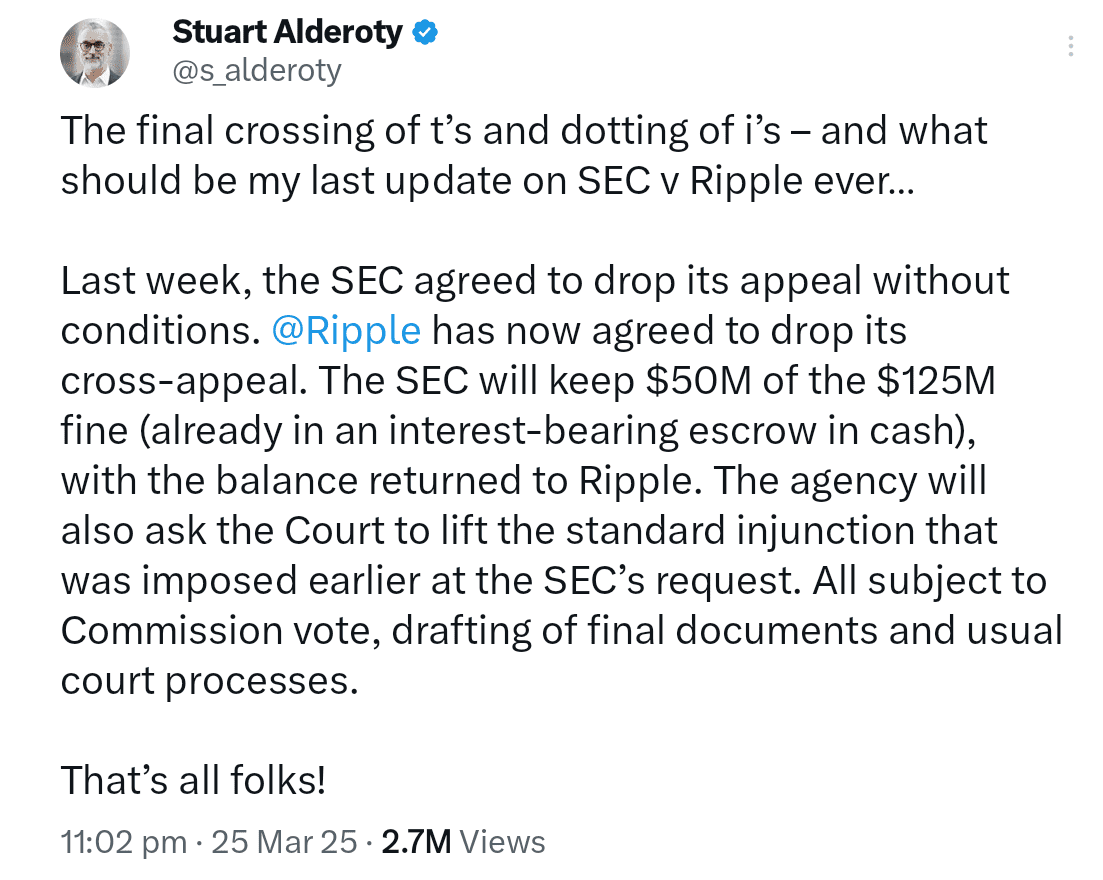Screen dimensions: 1103x880
Task: Select the phrase 'That's all folks!'
Action: coord(193,781)
